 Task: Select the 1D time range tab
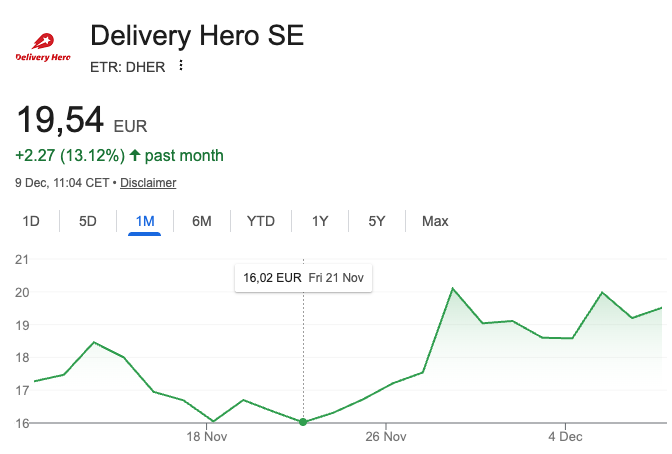pos(31,221)
